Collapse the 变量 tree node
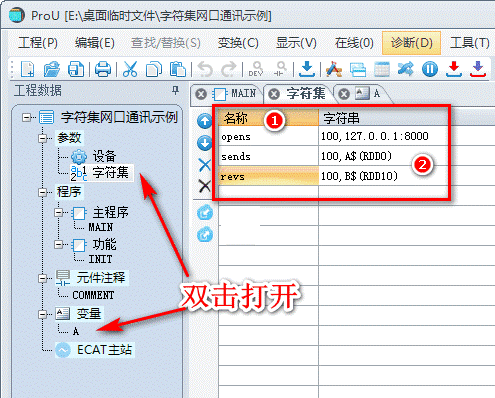This screenshot has width=495, height=398. pos(43,314)
